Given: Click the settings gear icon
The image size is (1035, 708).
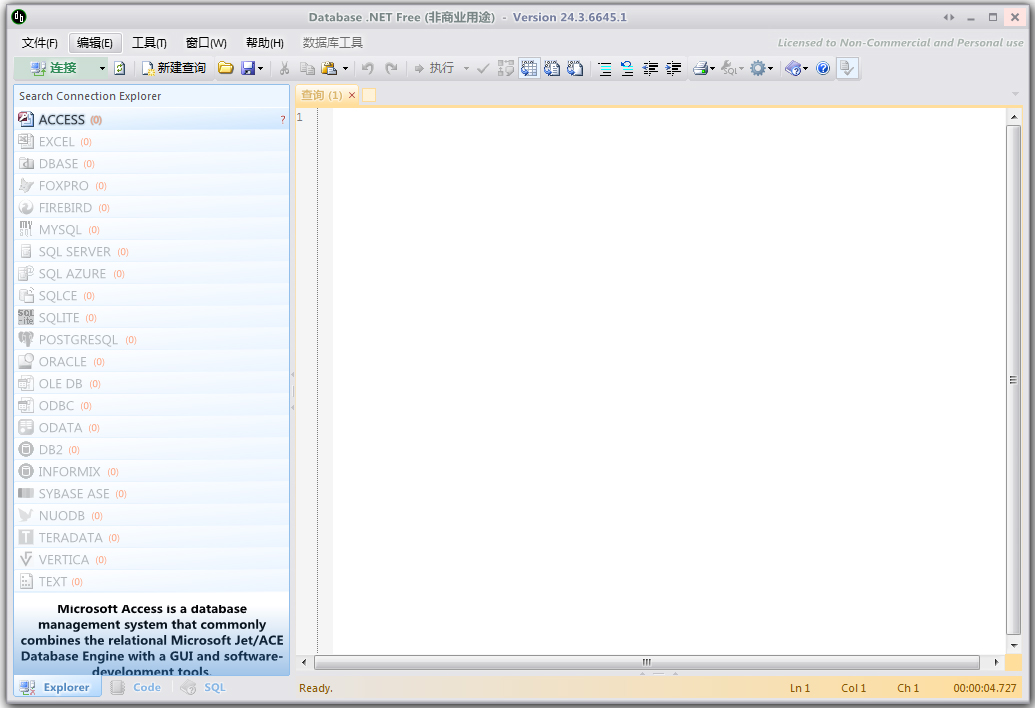Looking at the screenshot, I should click(x=758, y=68).
